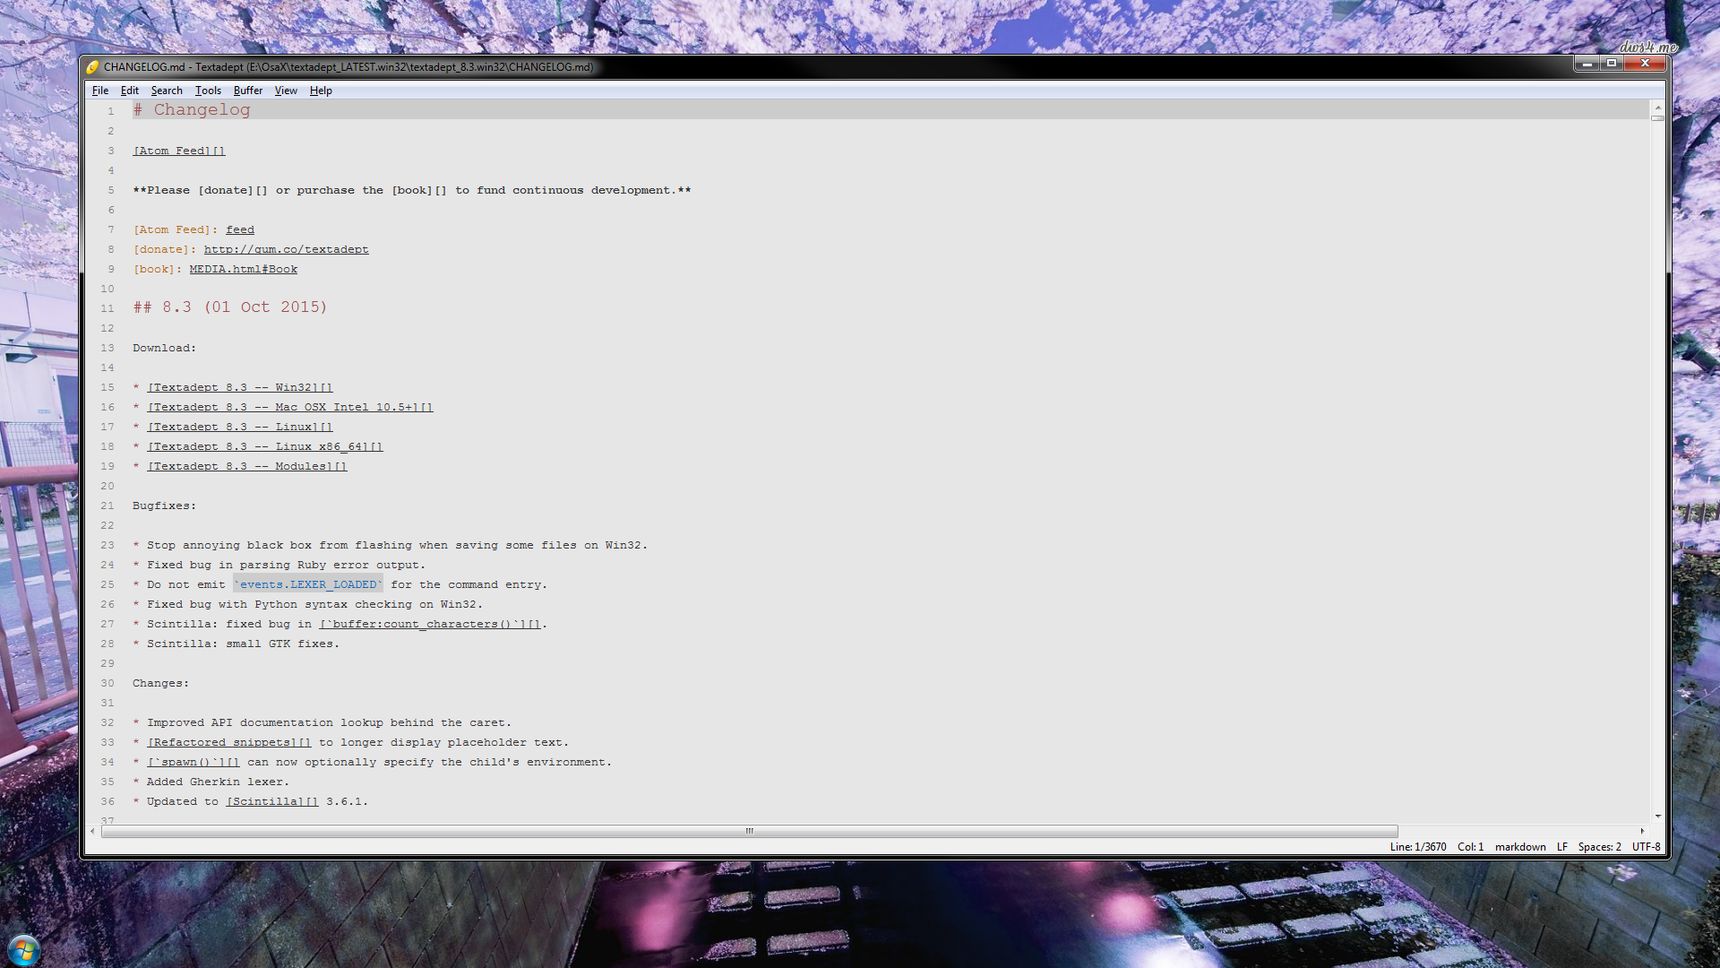Viewport: 1720px width, 968px height.
Task: Click the horizontal scrollbar thumb
Action: [x=749, y=831]
